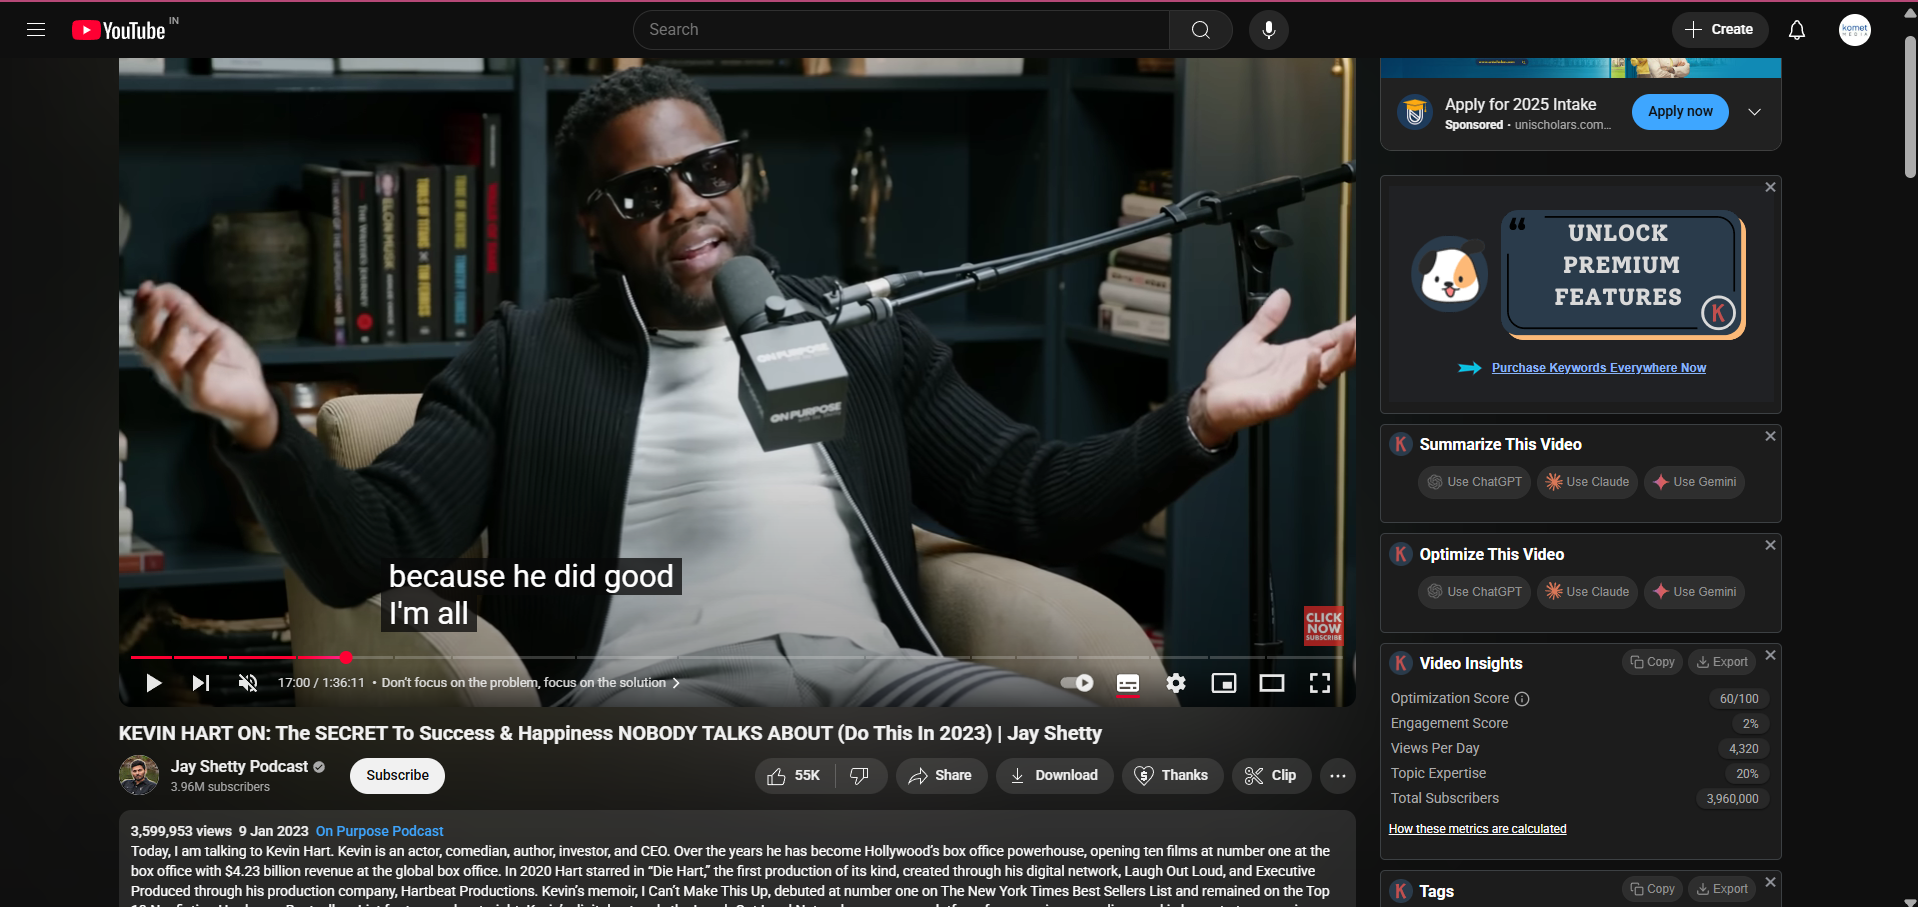Choose Use Claude under Summarize This Video
This screenshot has width=1918, height=907.
point(1587,482)
